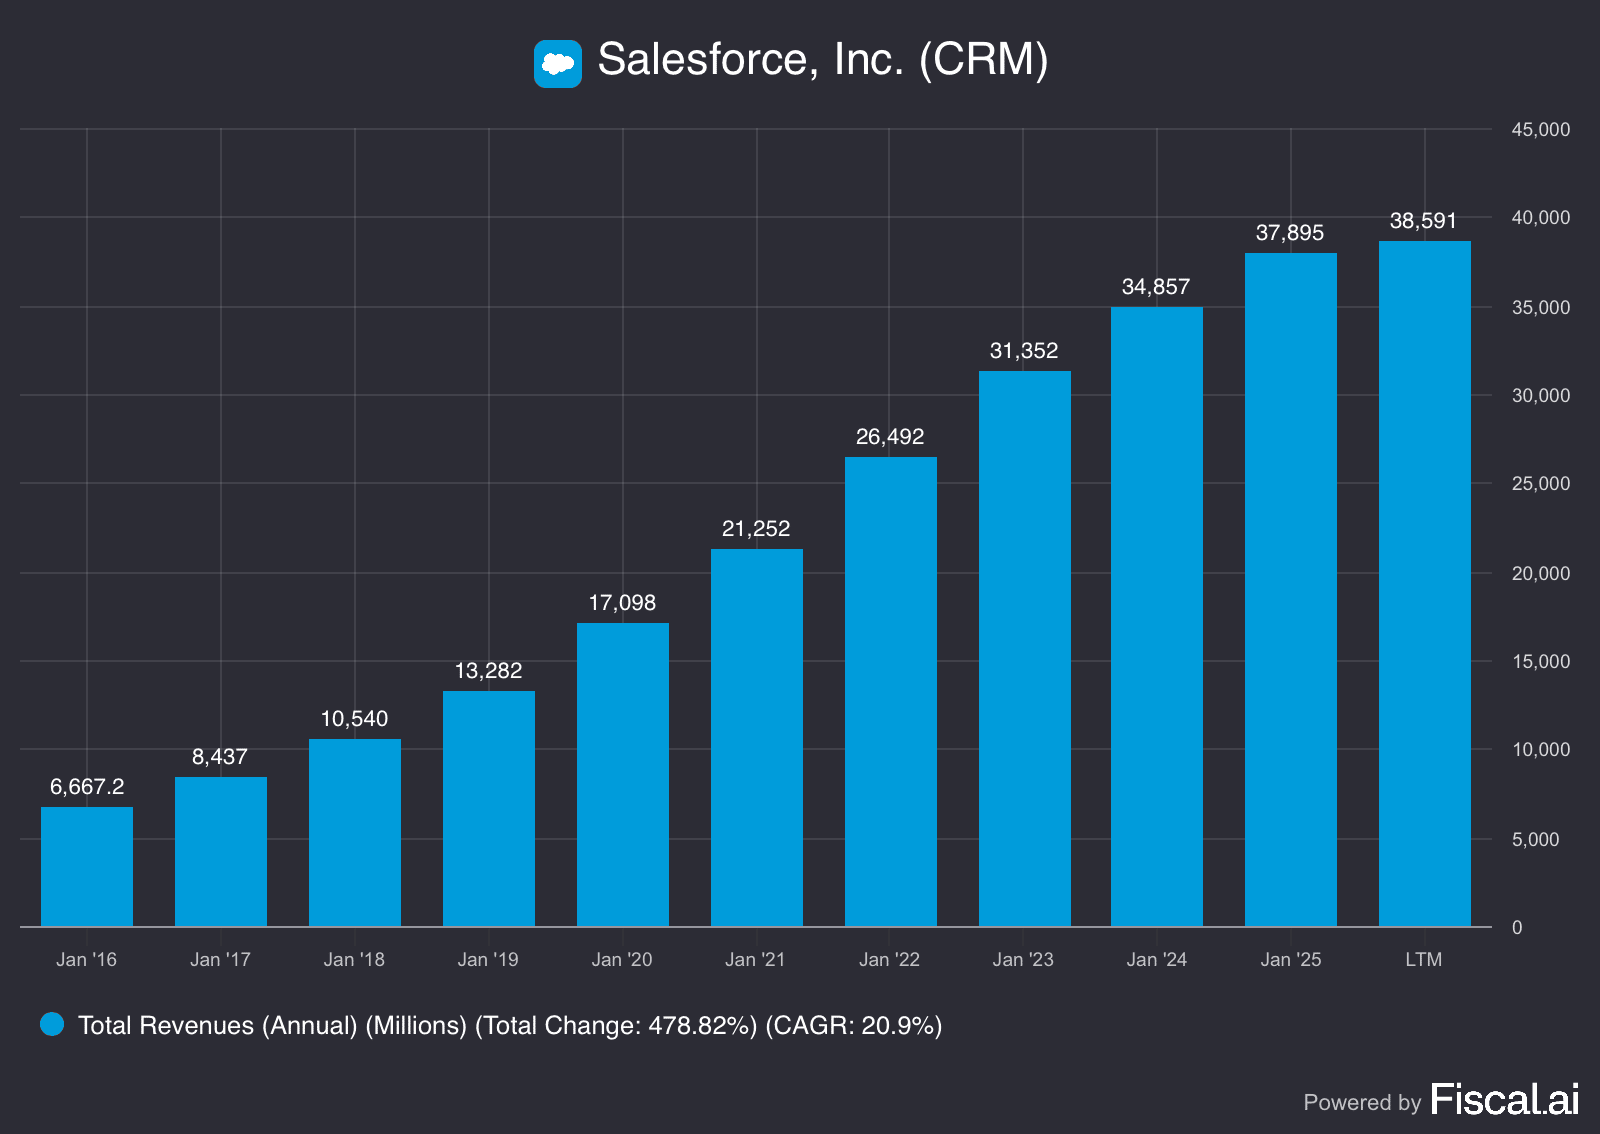
Task: Click the 40,000 y-axis value
Action: pos(1541,218)
